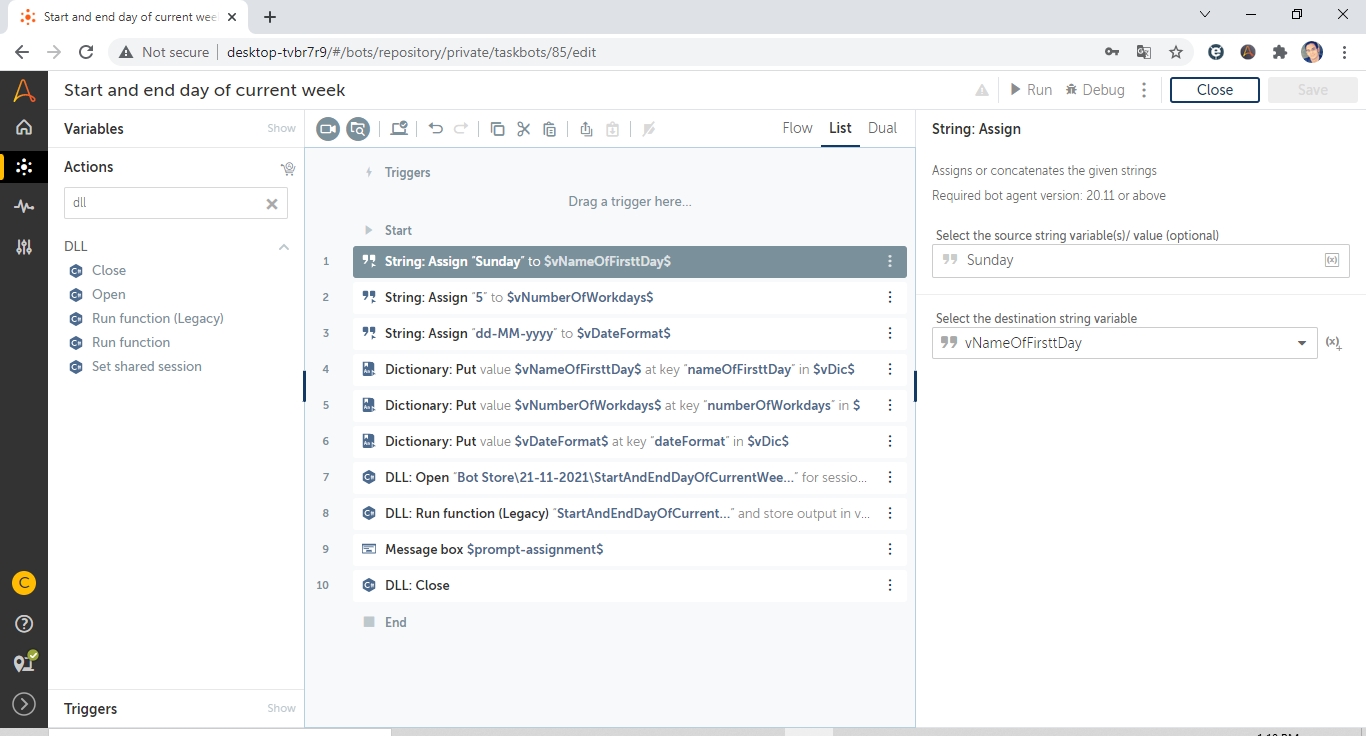The image size is (1366, 736).
Task: Show the Variables panel
Action: [x=281, y=129]
